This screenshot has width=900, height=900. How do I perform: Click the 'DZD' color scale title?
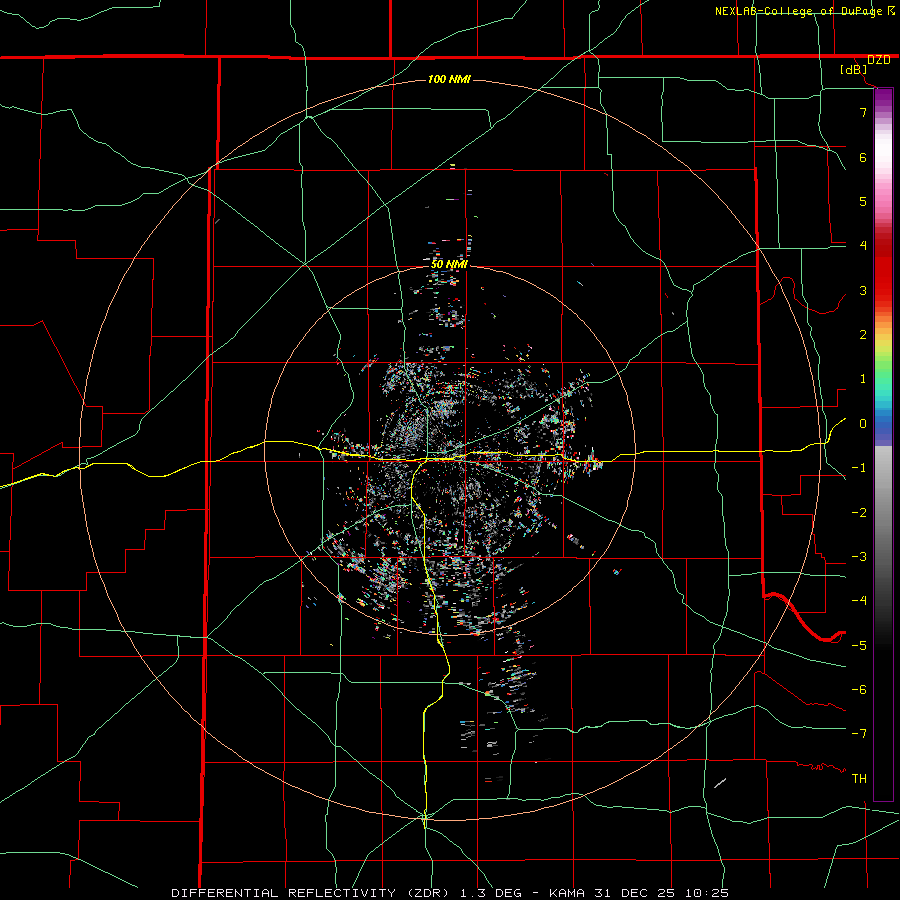coord(878,60)
